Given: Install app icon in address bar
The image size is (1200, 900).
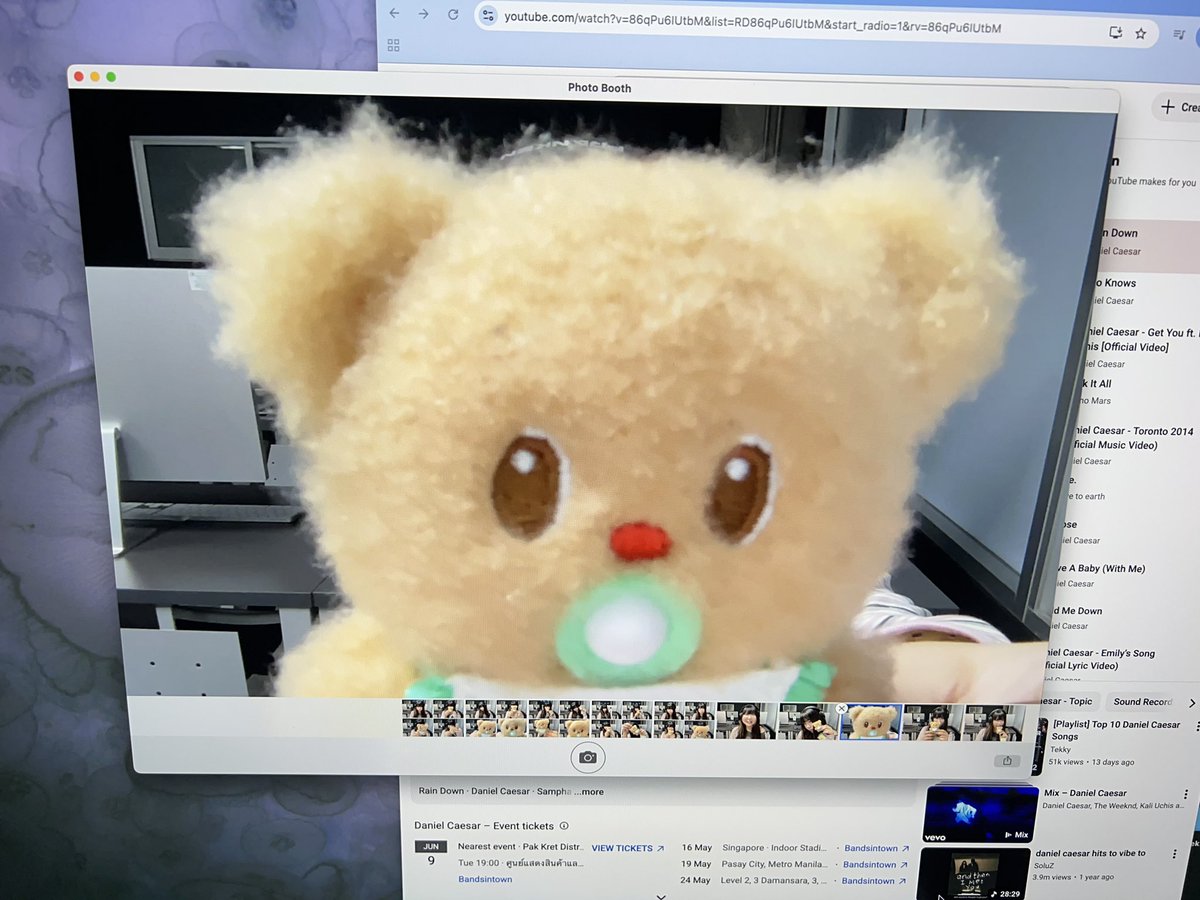Looking at the screenshot, I should (1115, 32).
